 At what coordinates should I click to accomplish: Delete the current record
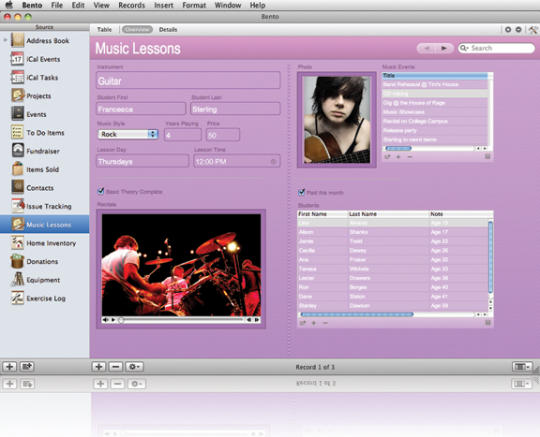(116, 367)
